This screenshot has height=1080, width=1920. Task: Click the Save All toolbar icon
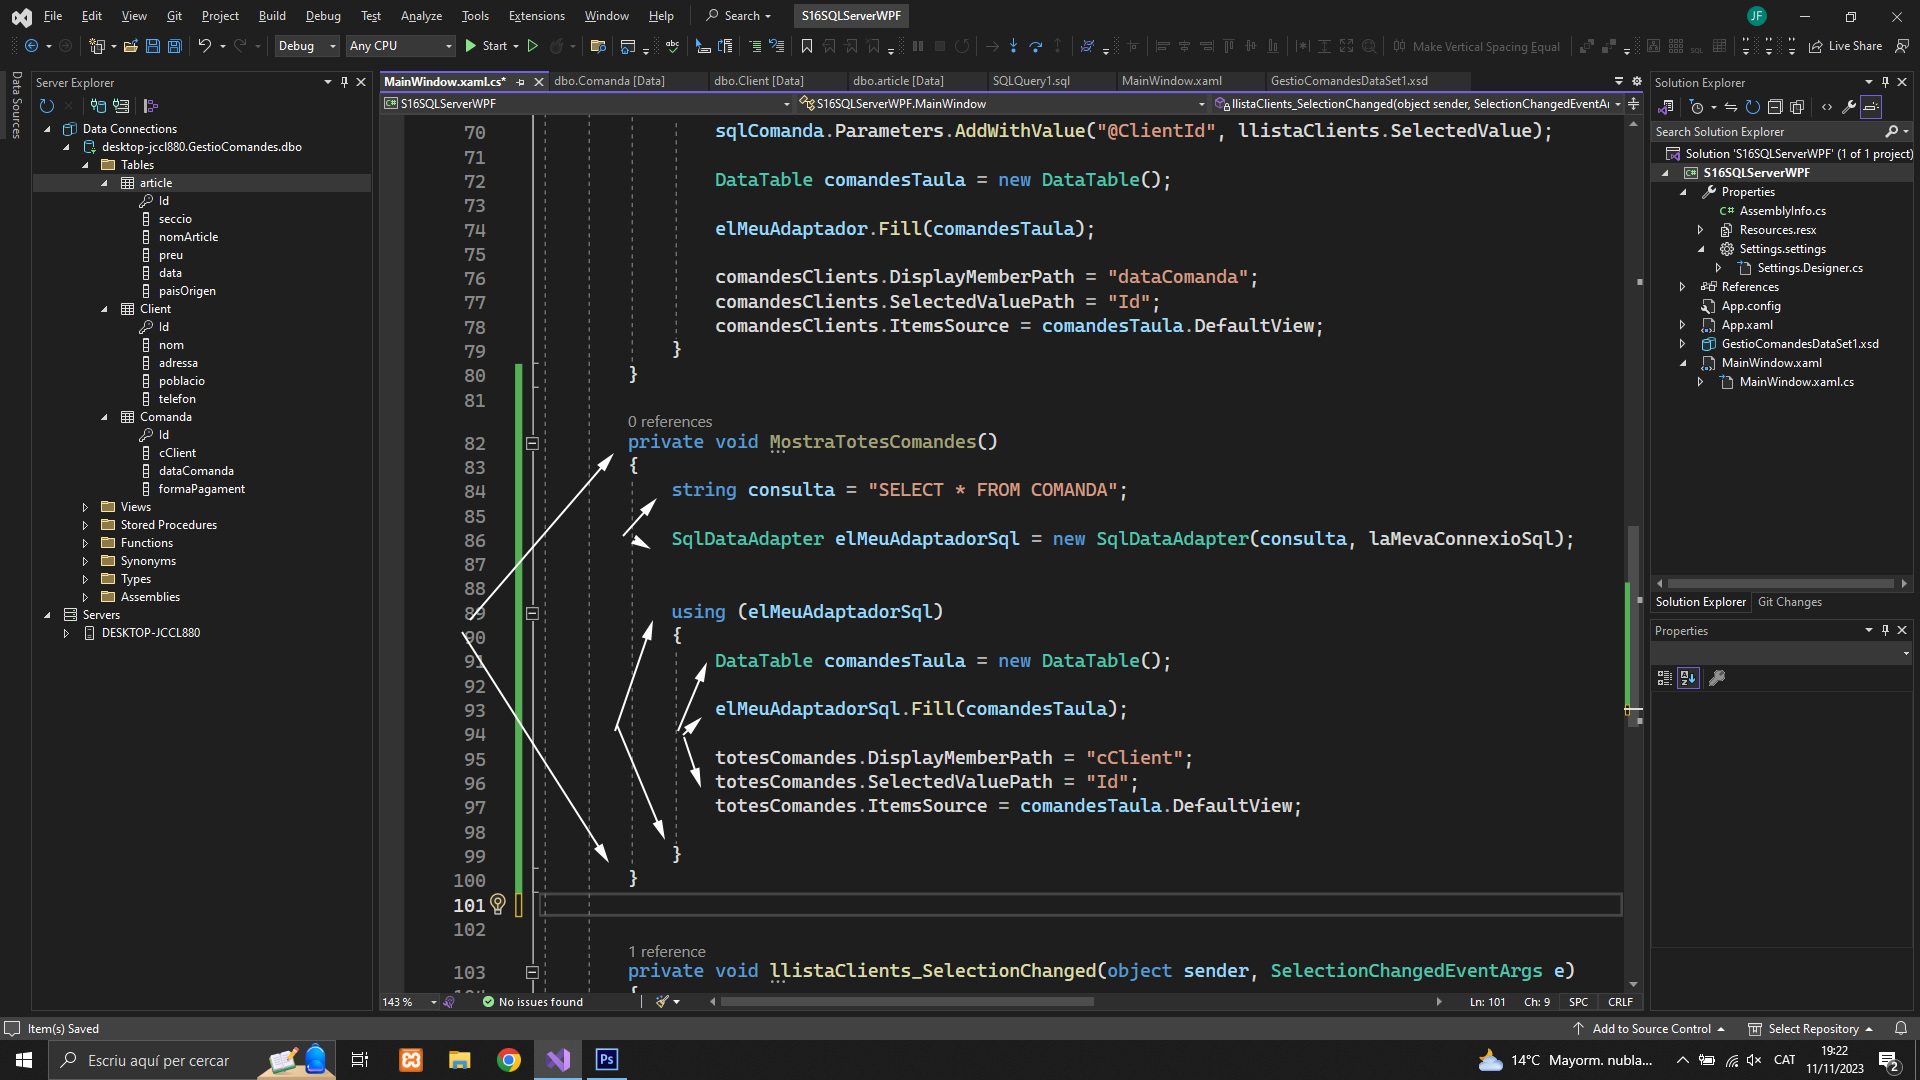[x=175, y=46]
